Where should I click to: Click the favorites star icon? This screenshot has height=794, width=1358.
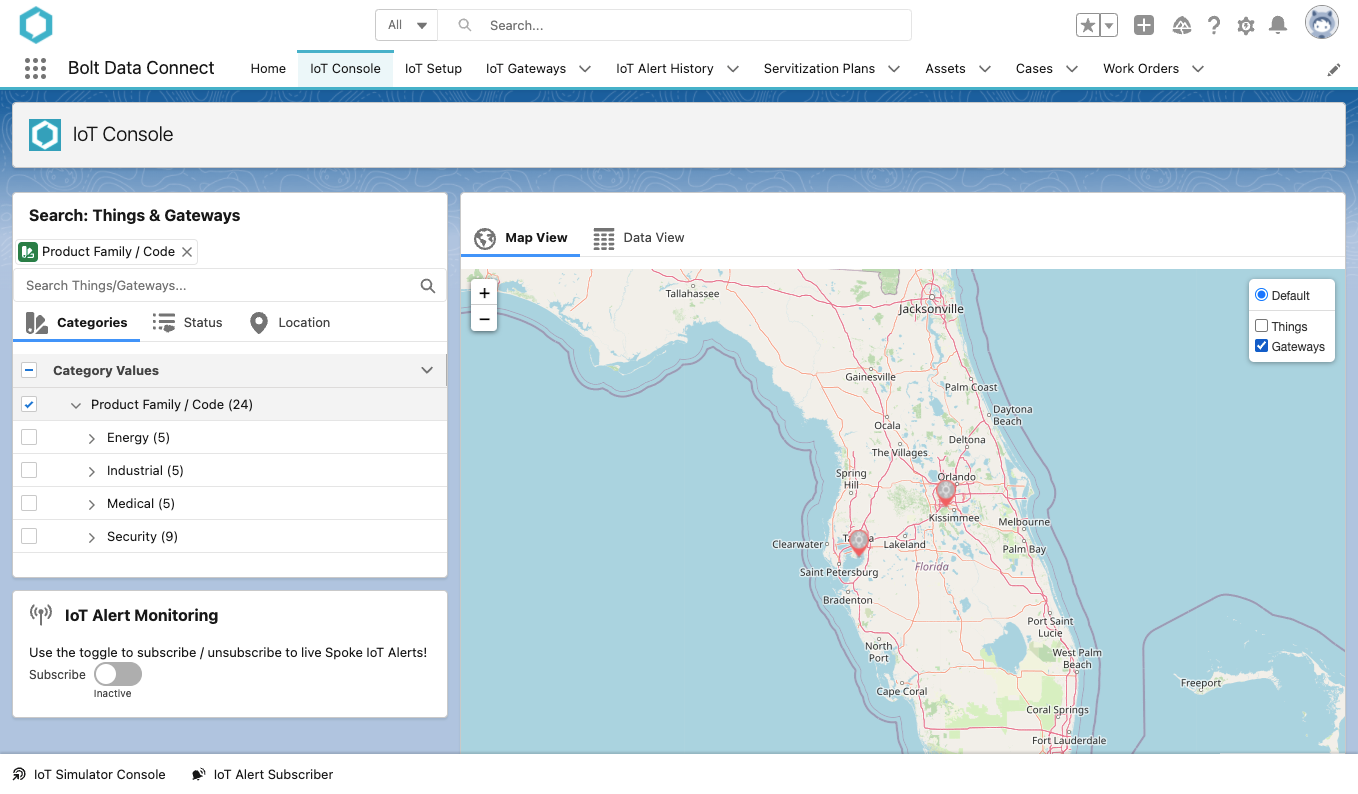[1087, 26]
